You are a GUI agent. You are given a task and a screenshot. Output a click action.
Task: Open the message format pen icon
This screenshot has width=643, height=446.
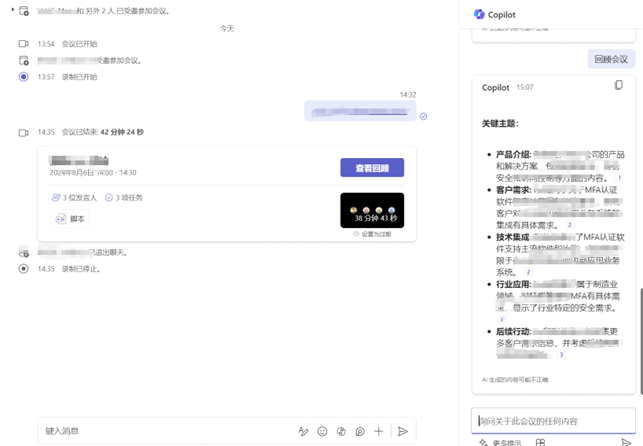click(x=303, y=431)
